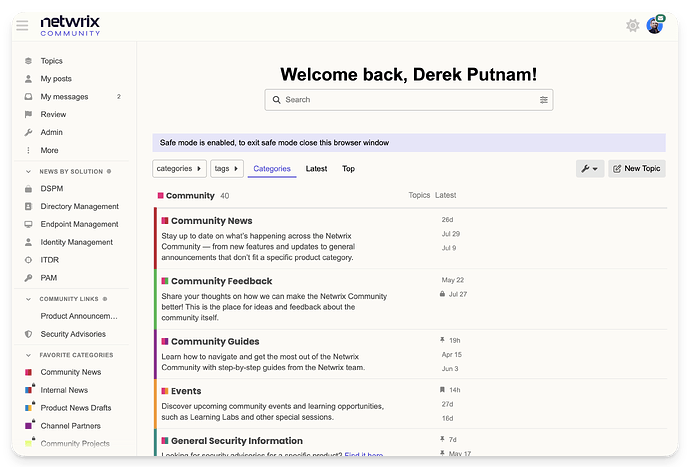Open advanced search filters icon
Viewport: 690px width, 467px height.
tap(543, 100)
